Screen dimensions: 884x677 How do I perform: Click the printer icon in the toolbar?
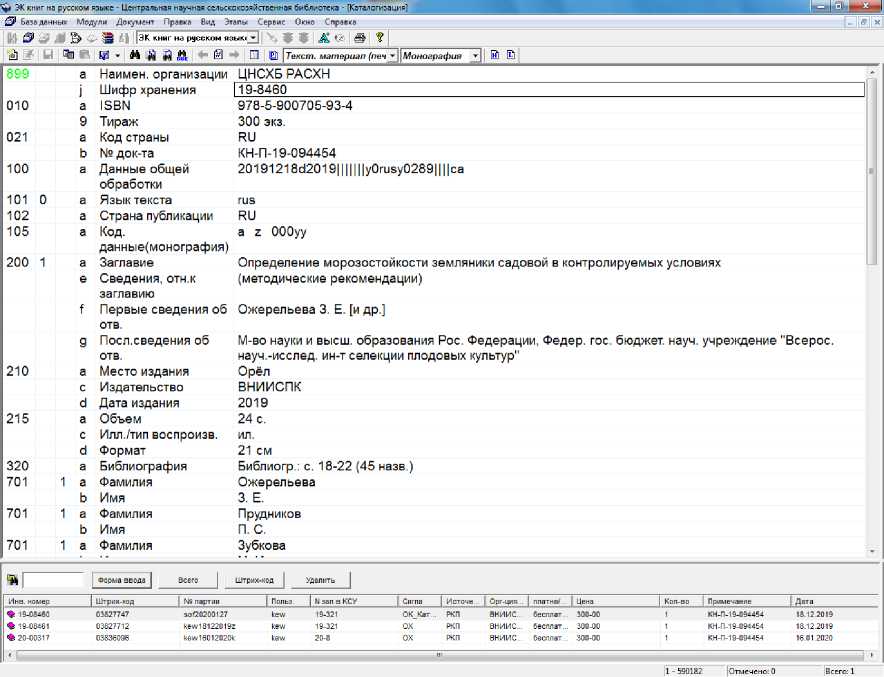pos(360,37)
